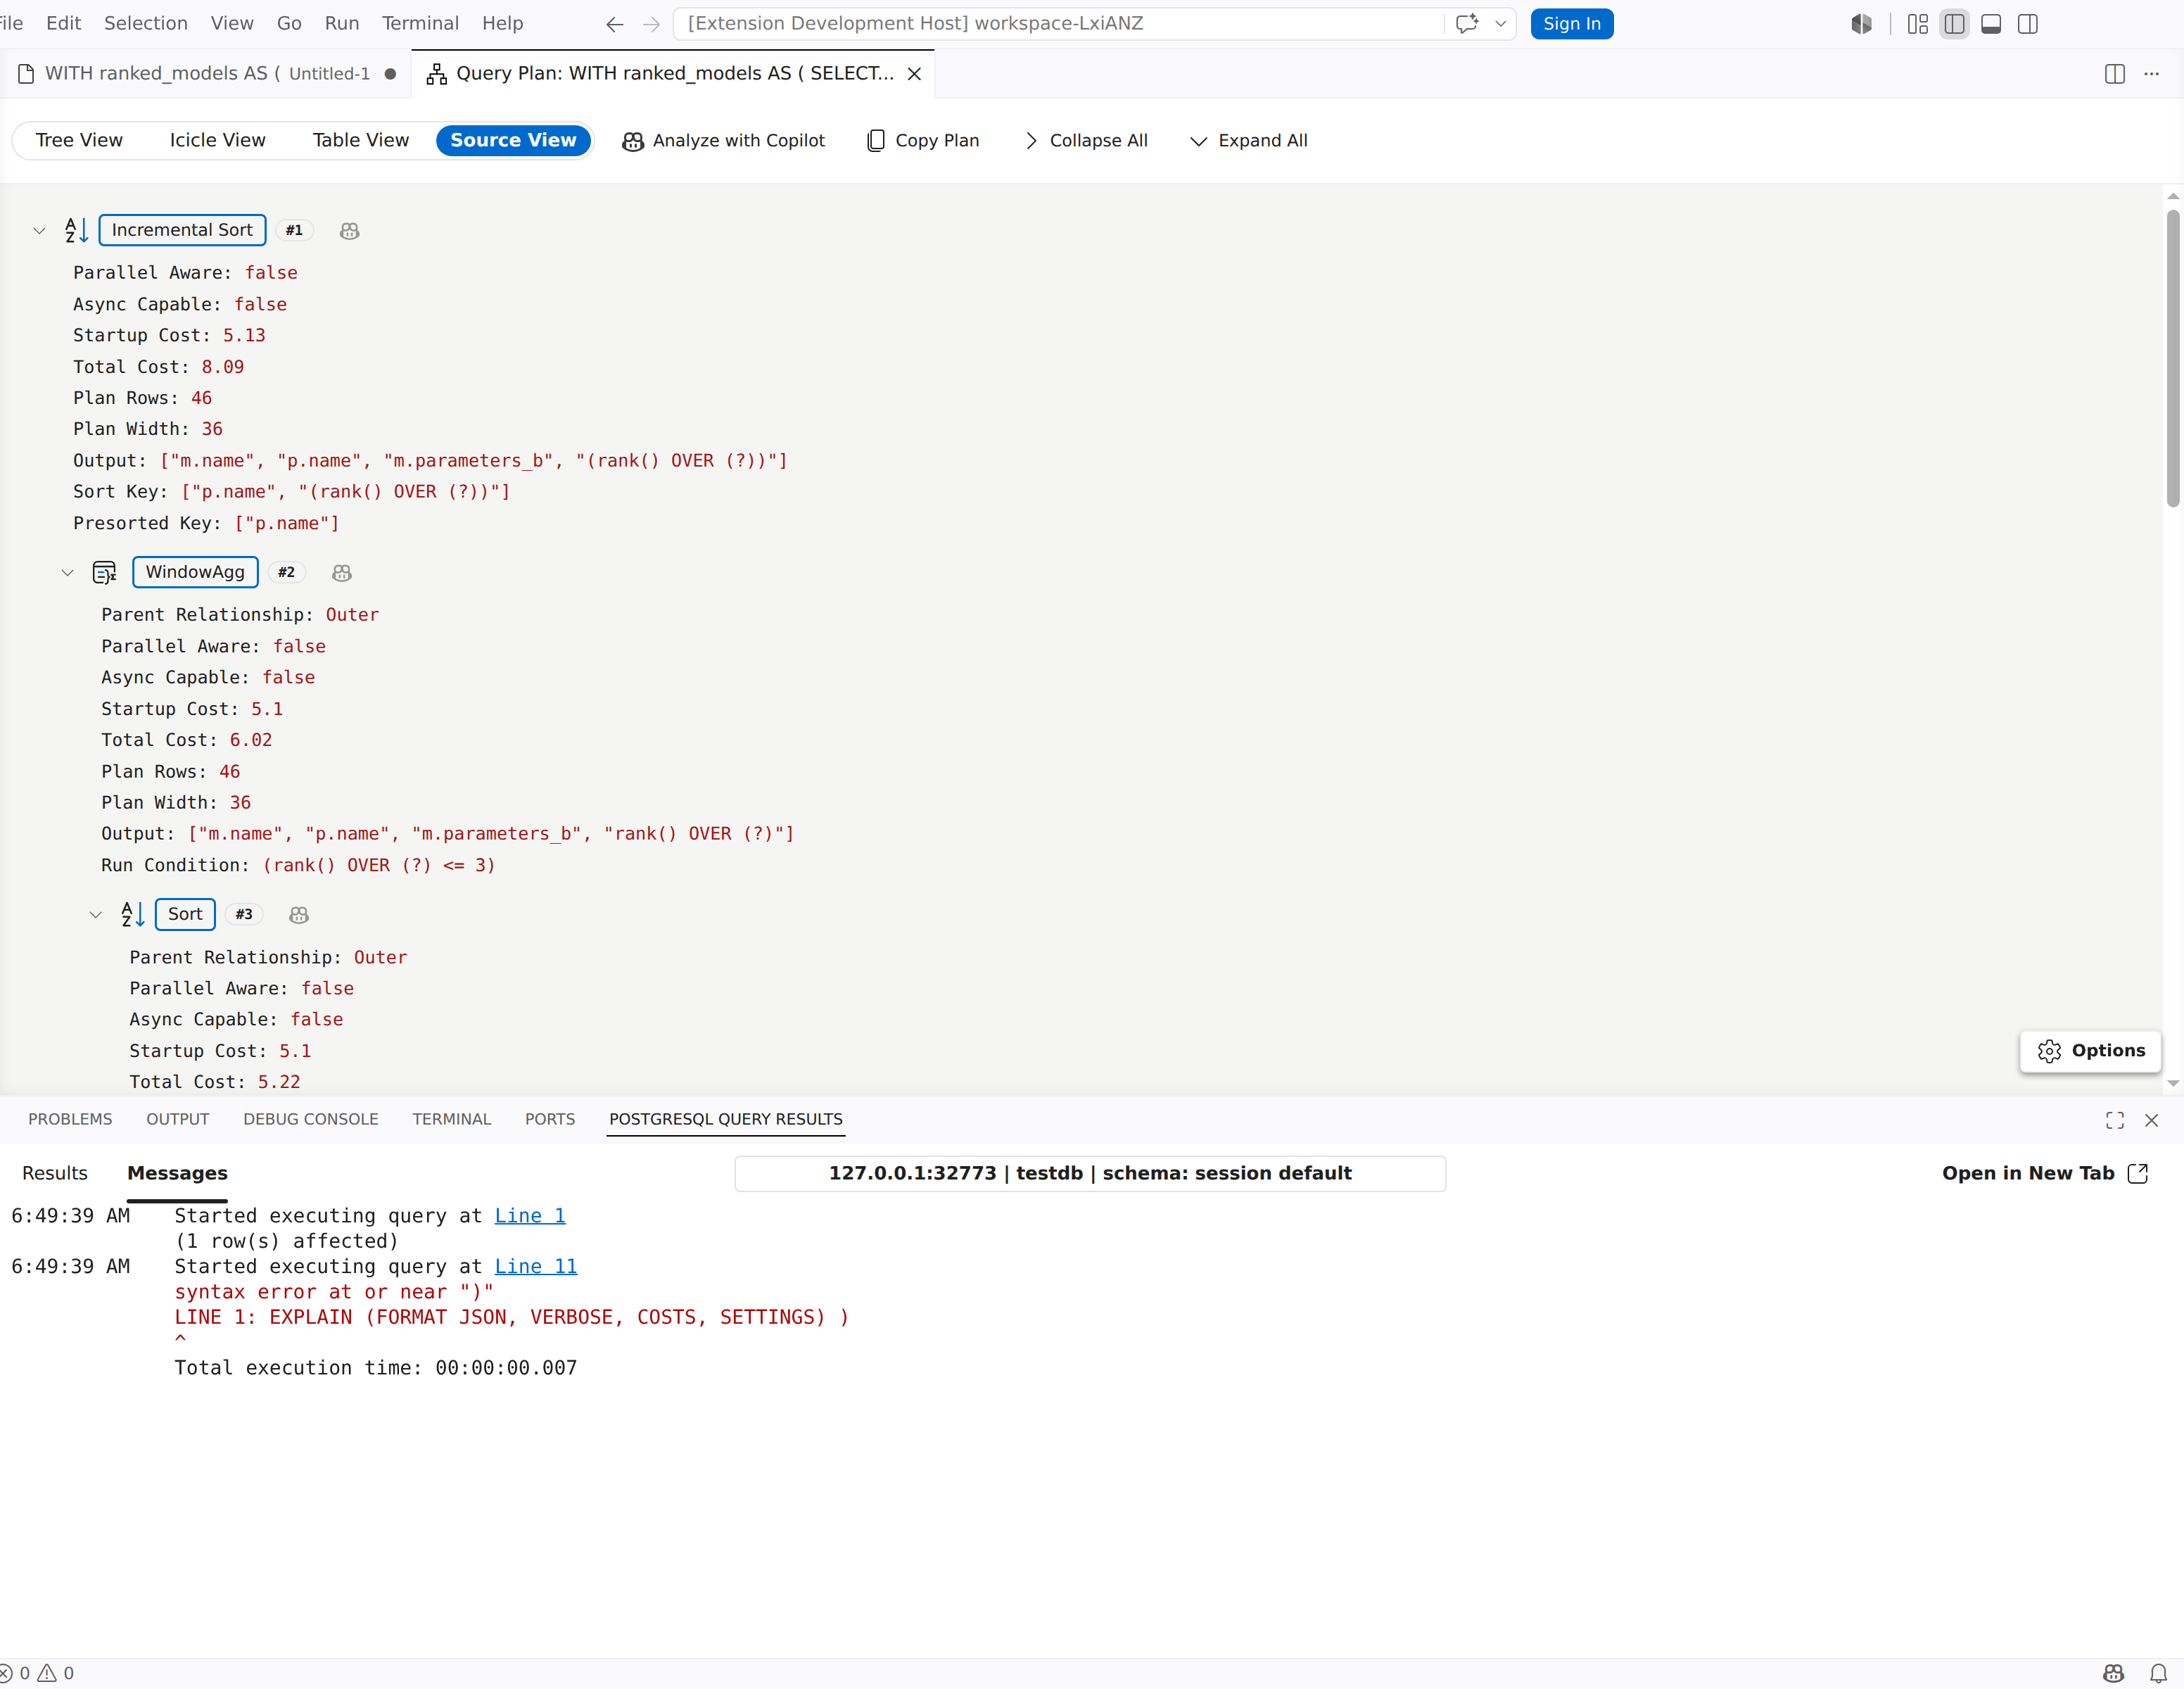Open the View menu
This screenshot has width=2184, height=1689.
tap(232, 24)
